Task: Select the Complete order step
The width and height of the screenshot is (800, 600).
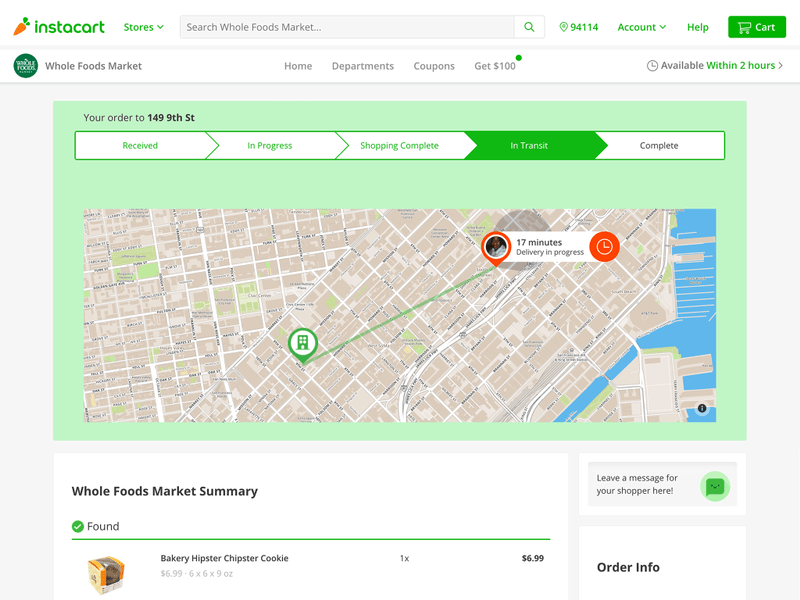Action: click(x=659, y=145)
